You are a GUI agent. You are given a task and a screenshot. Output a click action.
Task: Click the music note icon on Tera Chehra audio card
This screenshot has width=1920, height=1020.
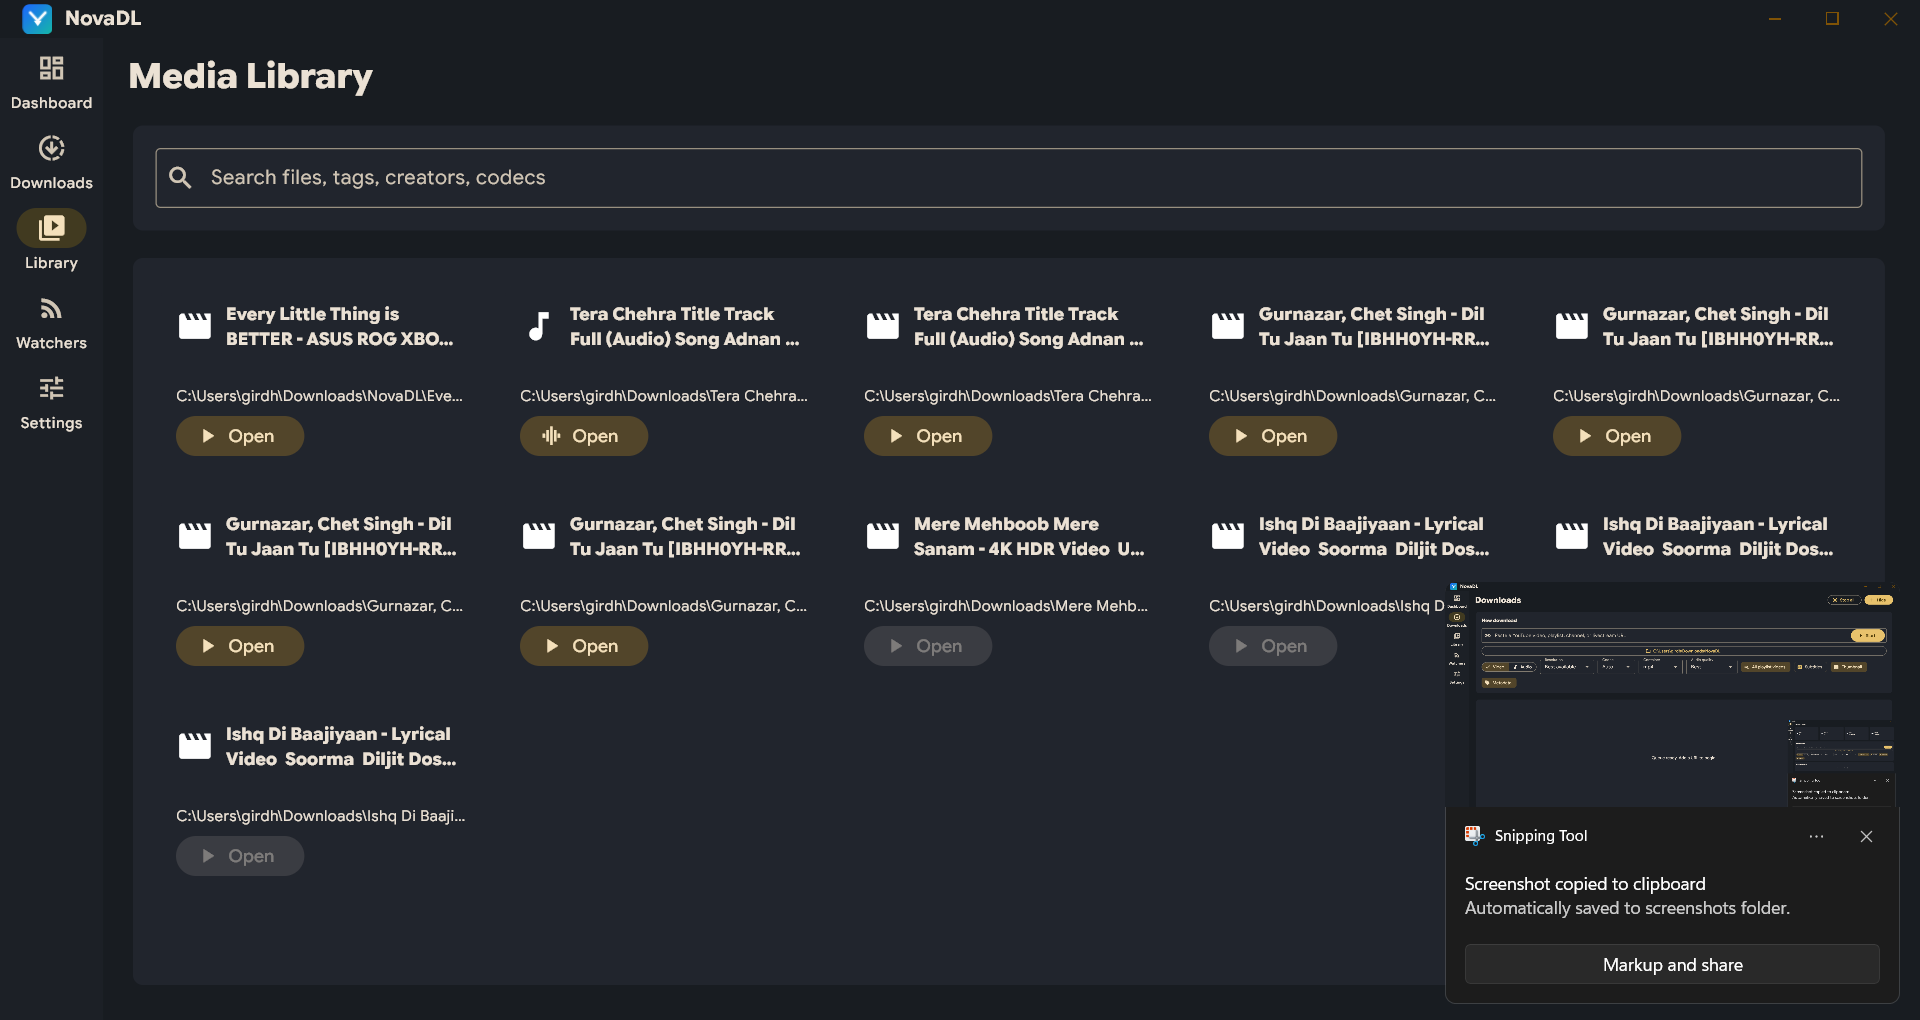click(539, 326)
